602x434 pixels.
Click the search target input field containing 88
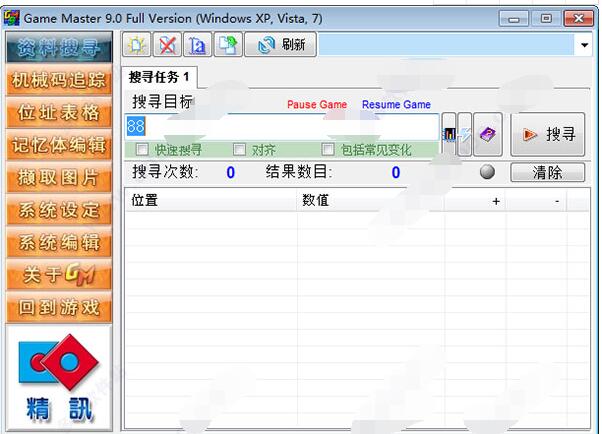tap(282, 127)
